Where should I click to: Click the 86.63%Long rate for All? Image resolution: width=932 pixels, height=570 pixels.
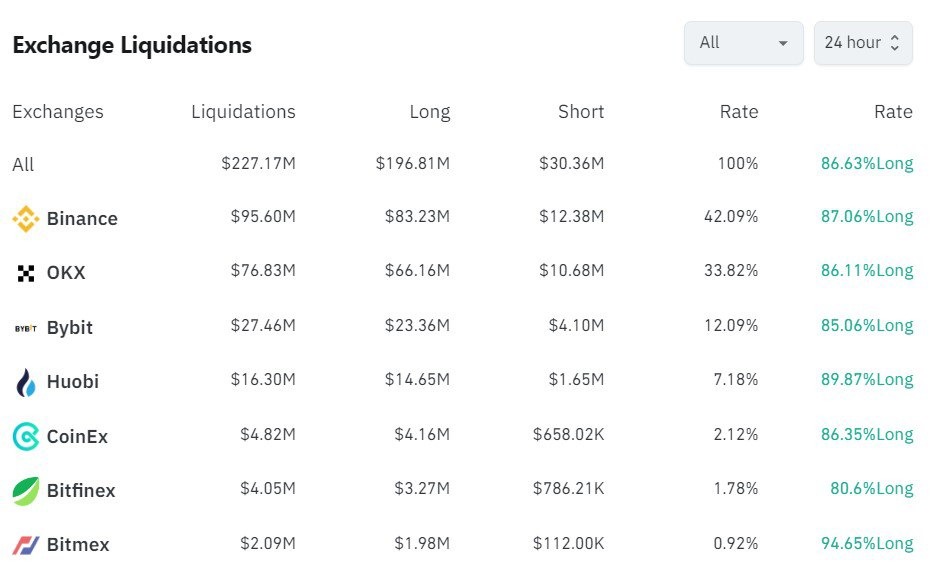(867, 164)
